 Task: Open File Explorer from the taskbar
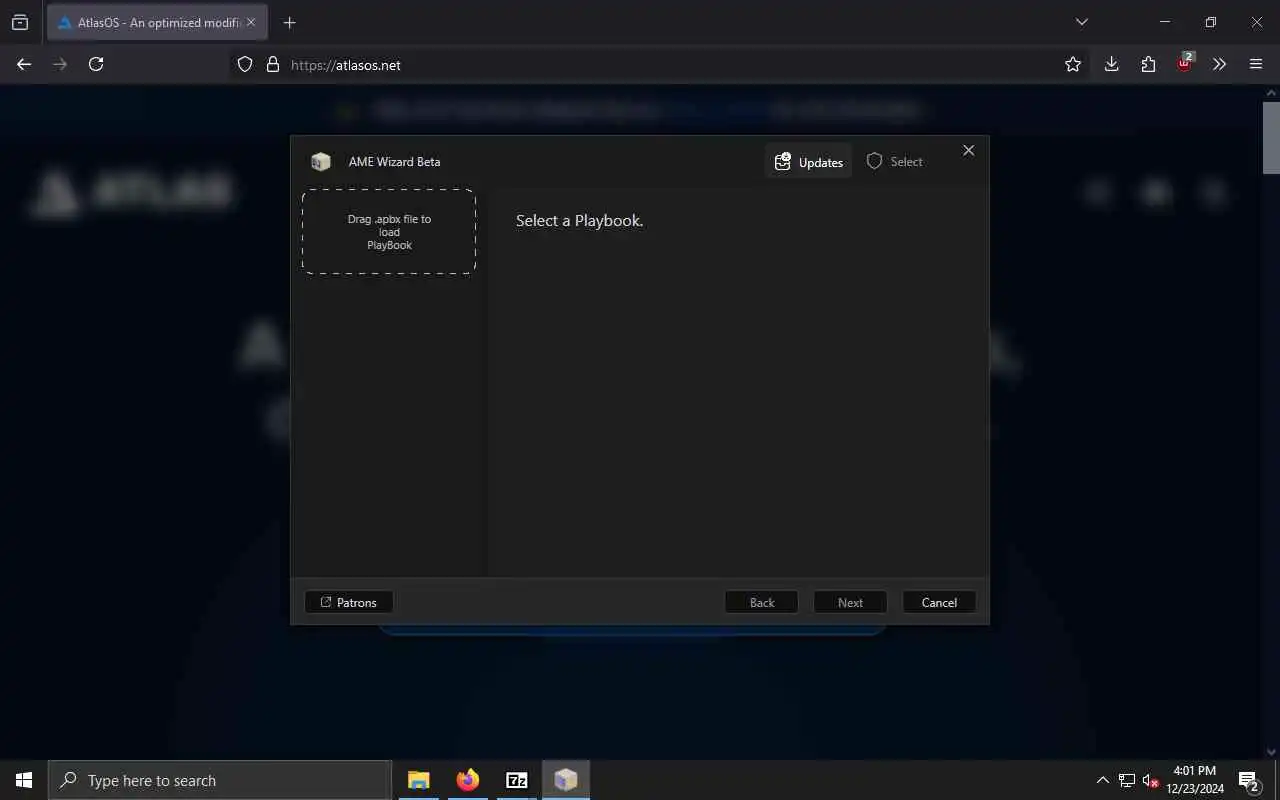pyautogui.click(x=419, y=780)
